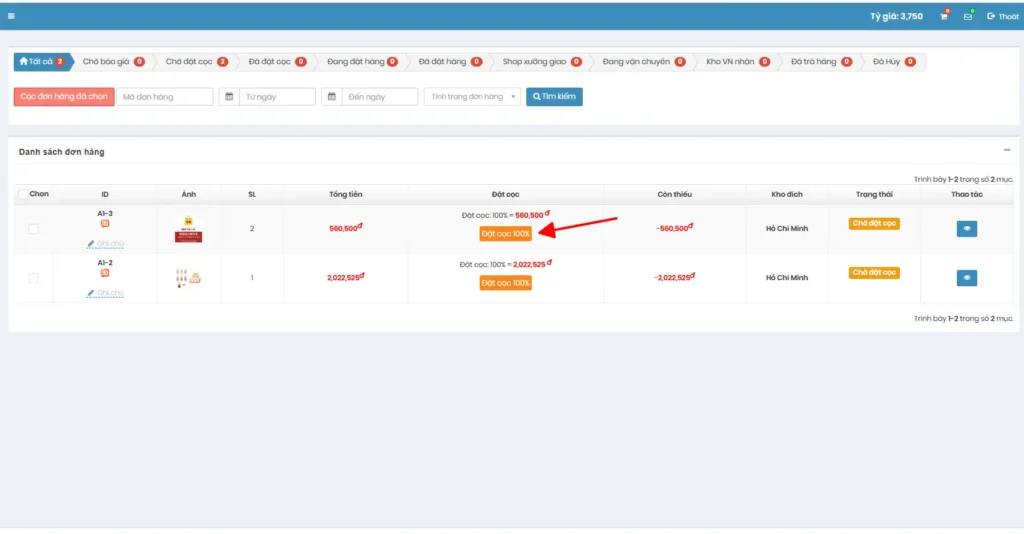Click remaining amount -560,500

coord(673,228)
